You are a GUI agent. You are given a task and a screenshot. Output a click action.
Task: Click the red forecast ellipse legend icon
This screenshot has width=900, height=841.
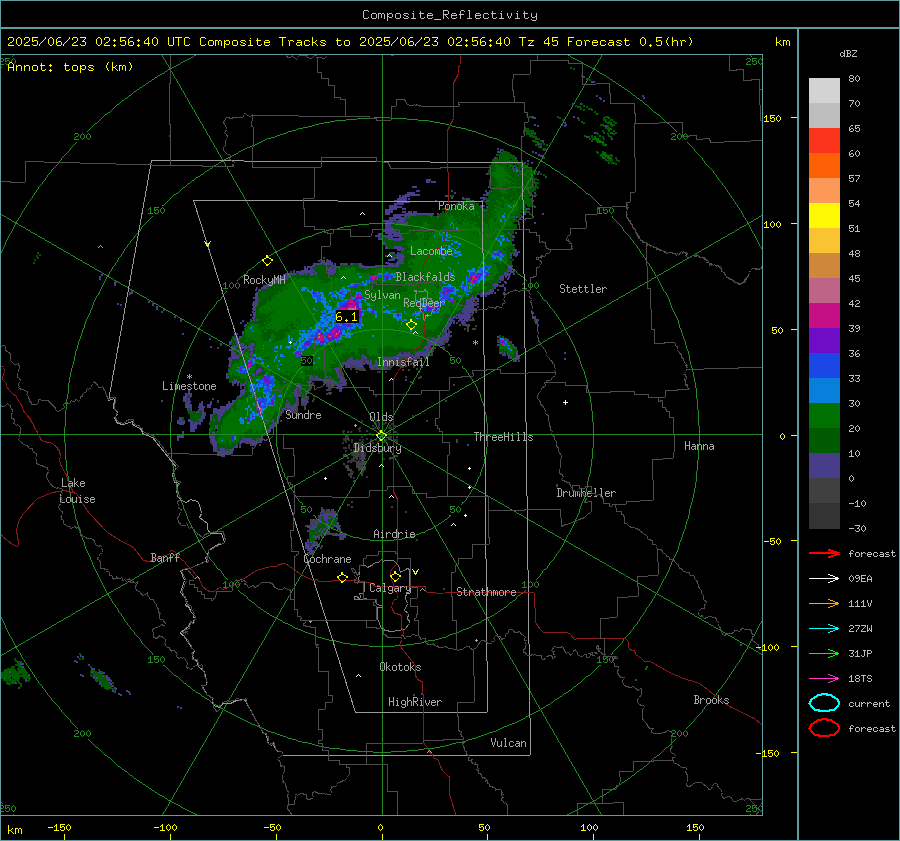click(x=824, y=728)
